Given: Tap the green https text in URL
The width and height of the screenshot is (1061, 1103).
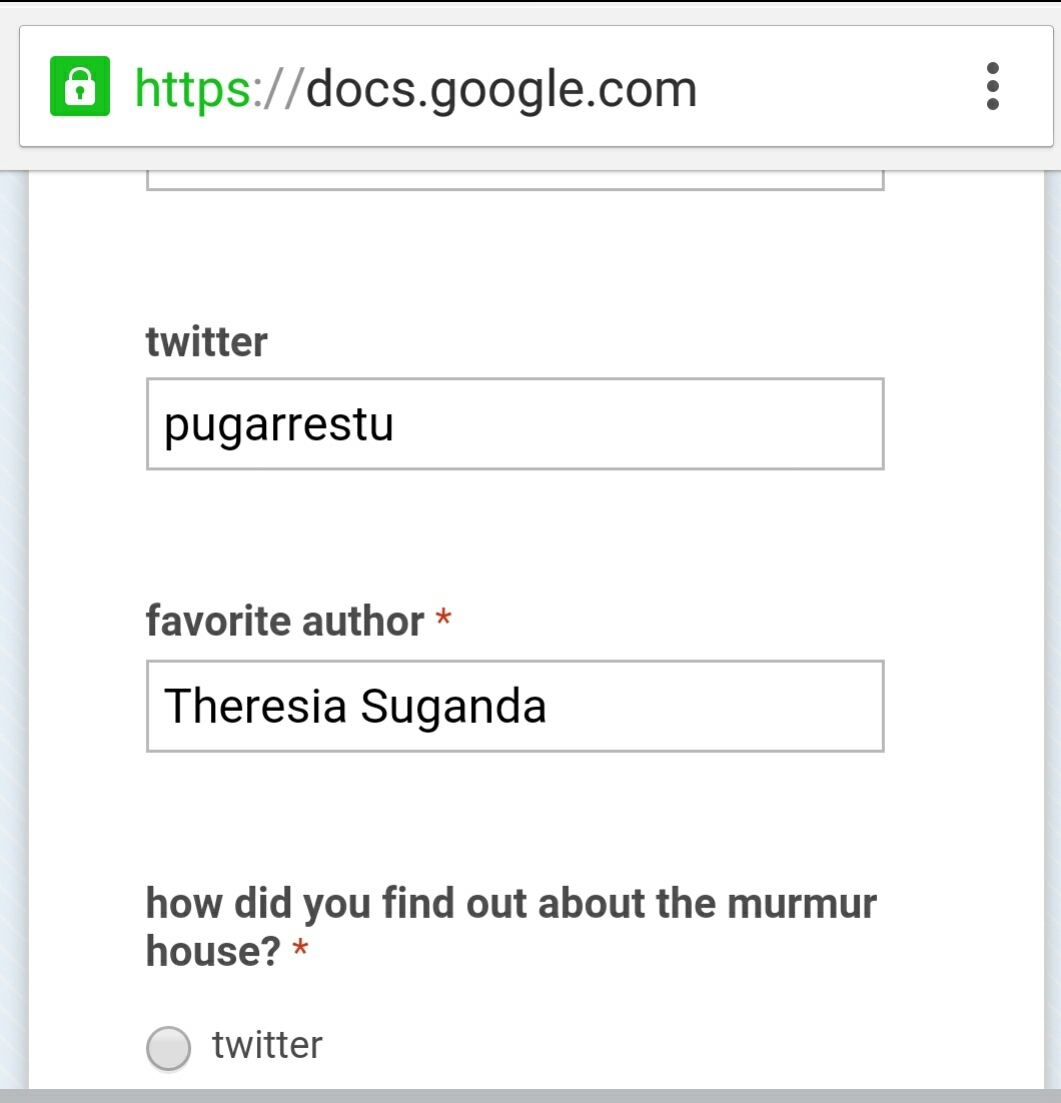Looking at the screenshot, I should tap(193, 89).
